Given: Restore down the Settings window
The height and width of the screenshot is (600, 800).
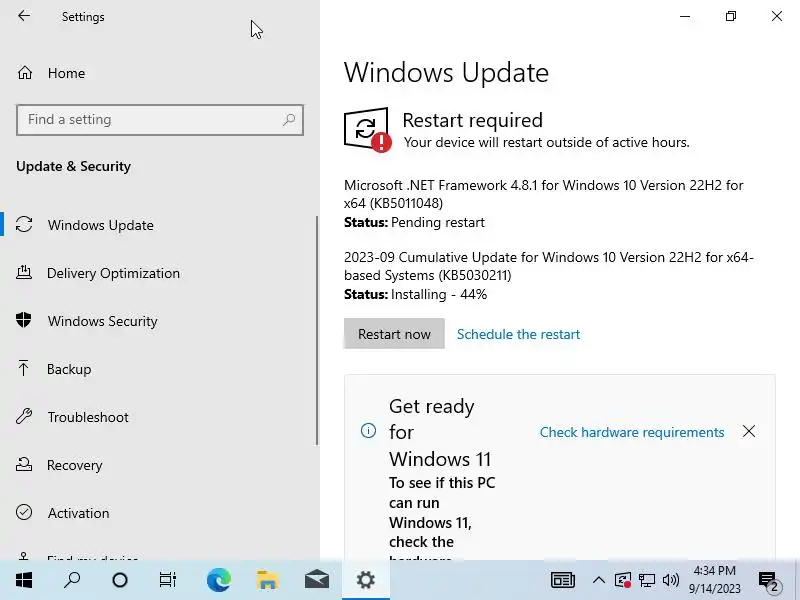Looking at the screenshot, I should coord(731,16).
